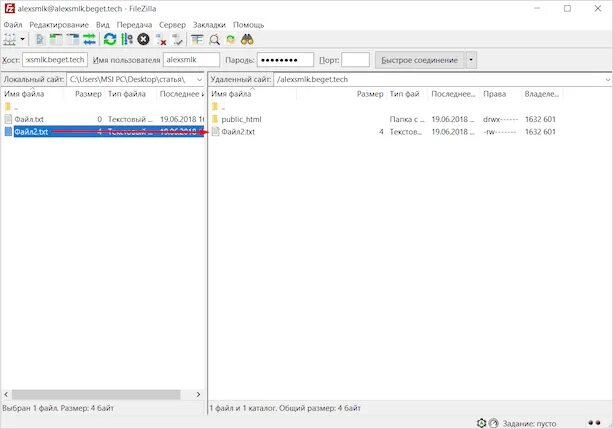Viewport: 613px width, 429px height.
Task: Click the FileZilla title bar app icon
Action: pyautogui.click(x=9, y=8)
